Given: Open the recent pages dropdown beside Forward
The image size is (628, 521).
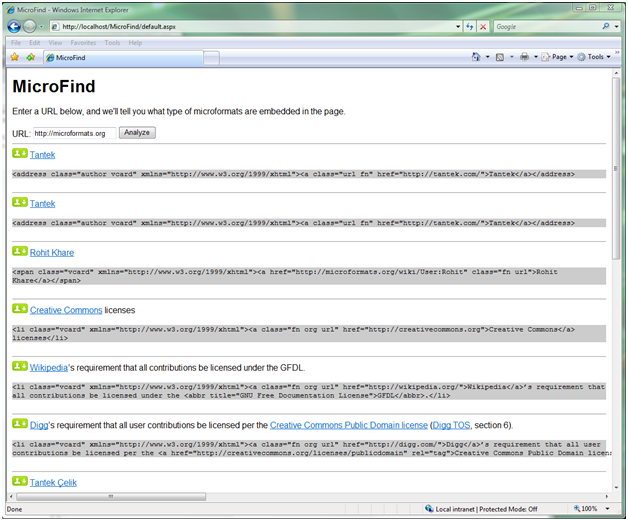Looking at the screenshot, I should (x=41, y=27).
